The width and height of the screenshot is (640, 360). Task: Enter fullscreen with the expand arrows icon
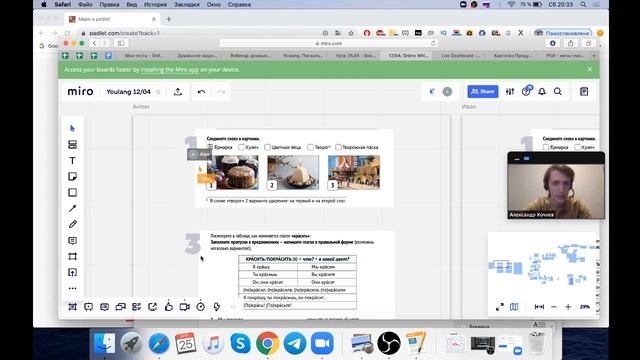click(x=500, y=307)
